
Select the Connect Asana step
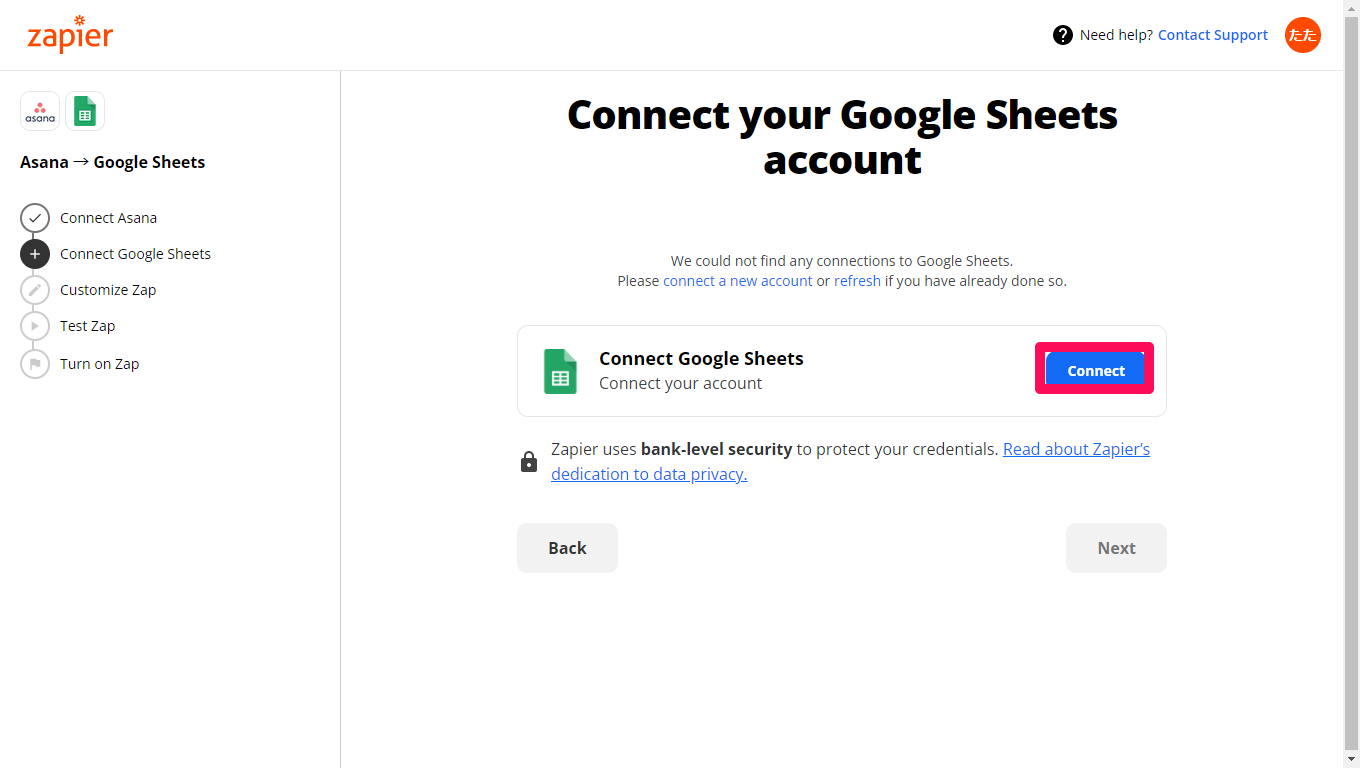(108, 218)
